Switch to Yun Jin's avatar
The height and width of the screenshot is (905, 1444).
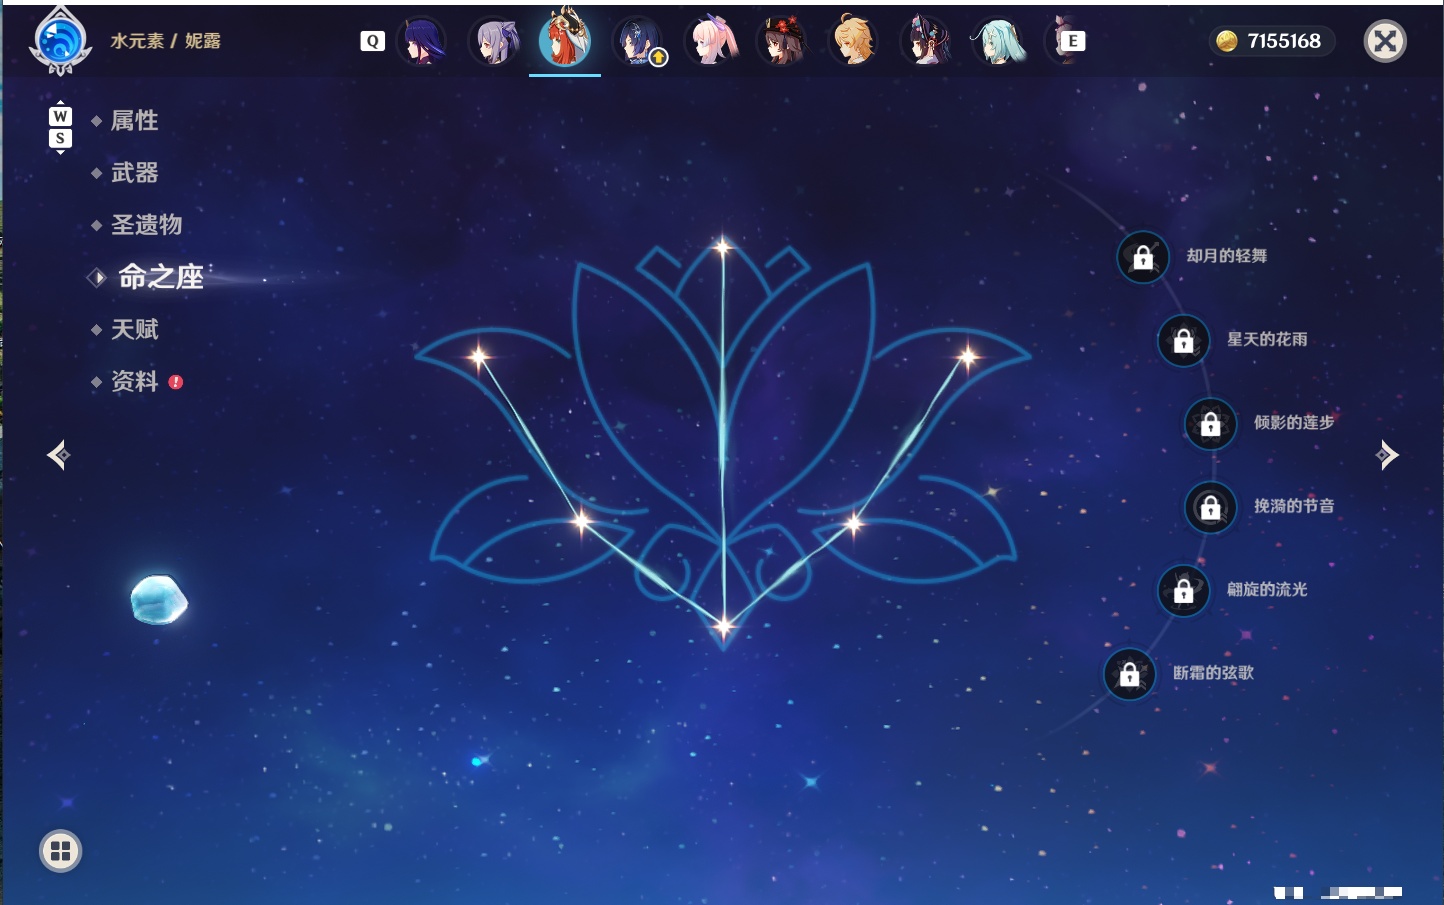[927, 41]
